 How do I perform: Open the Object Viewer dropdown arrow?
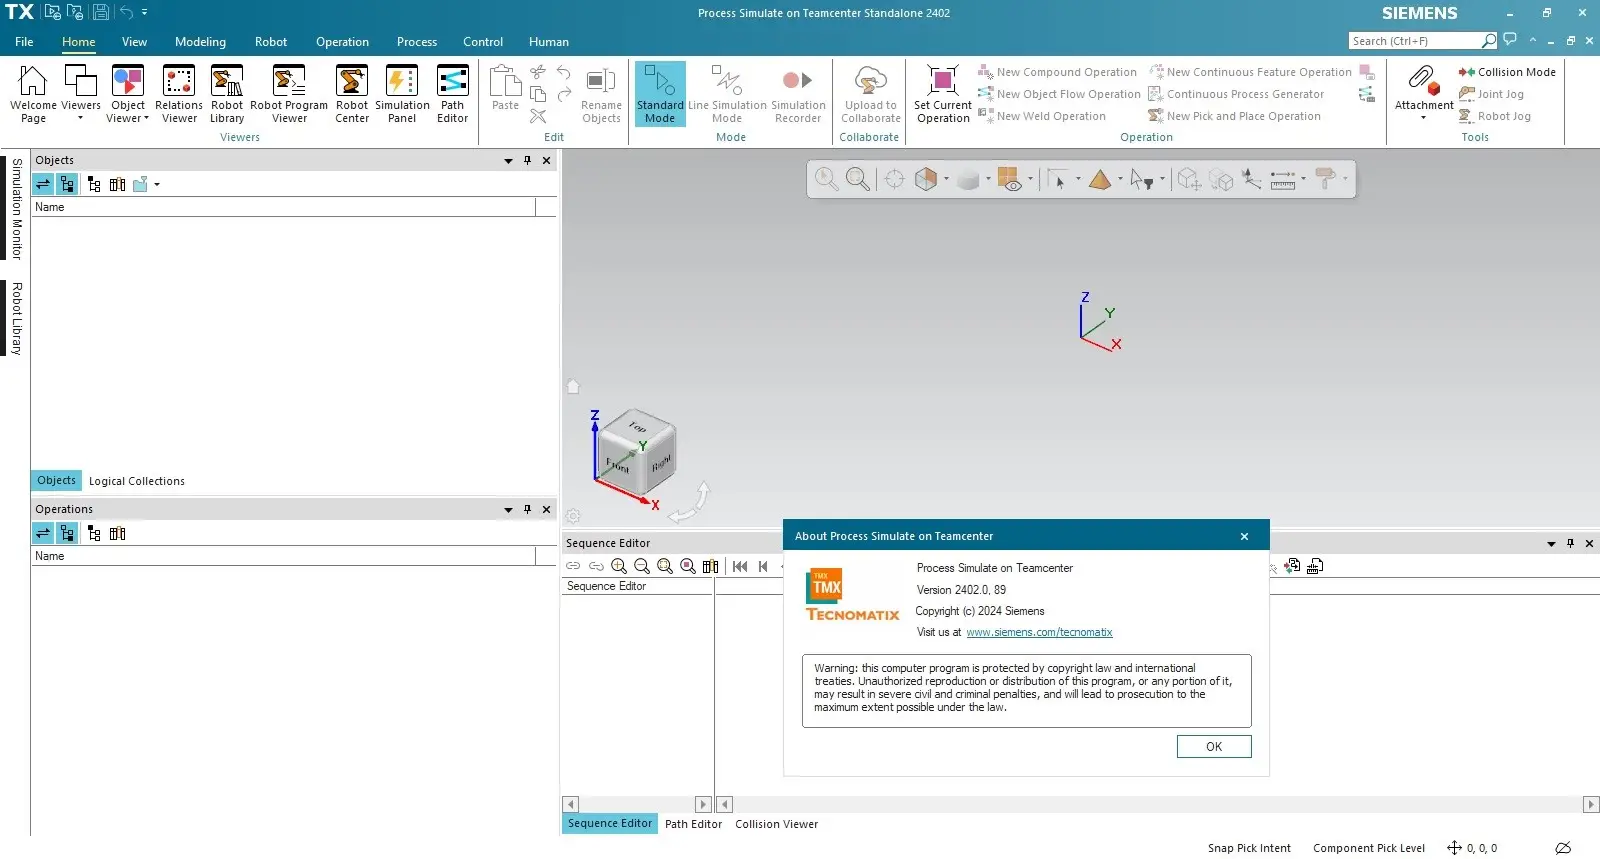pos(146,118)
